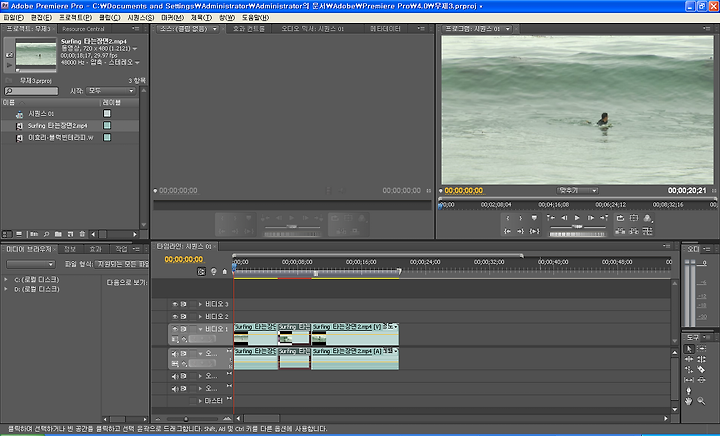This screenshot has width=720, height=436.
Task: Open the 시퀀스(S) menu
Action: click(x=140, y=17)
